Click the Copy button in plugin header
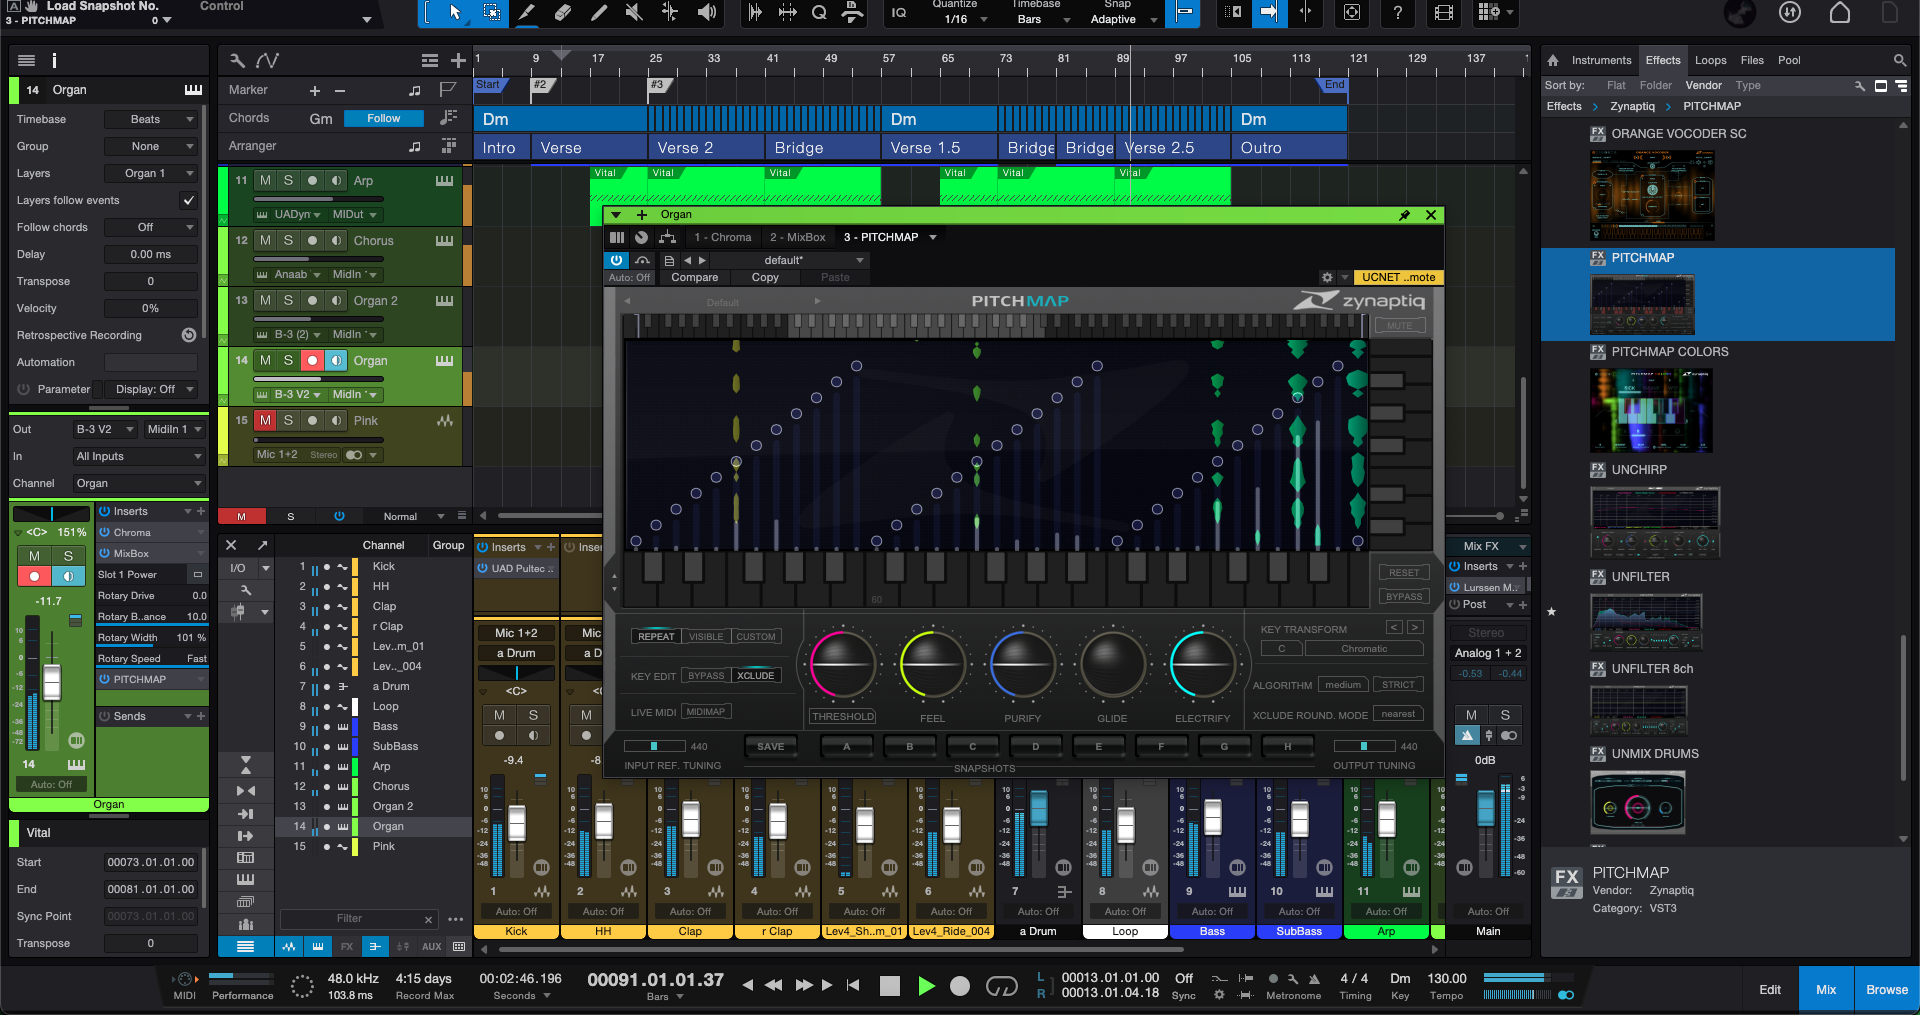Image resolution: width=1920 pixels, height=1015 pixels. point(765,277)
